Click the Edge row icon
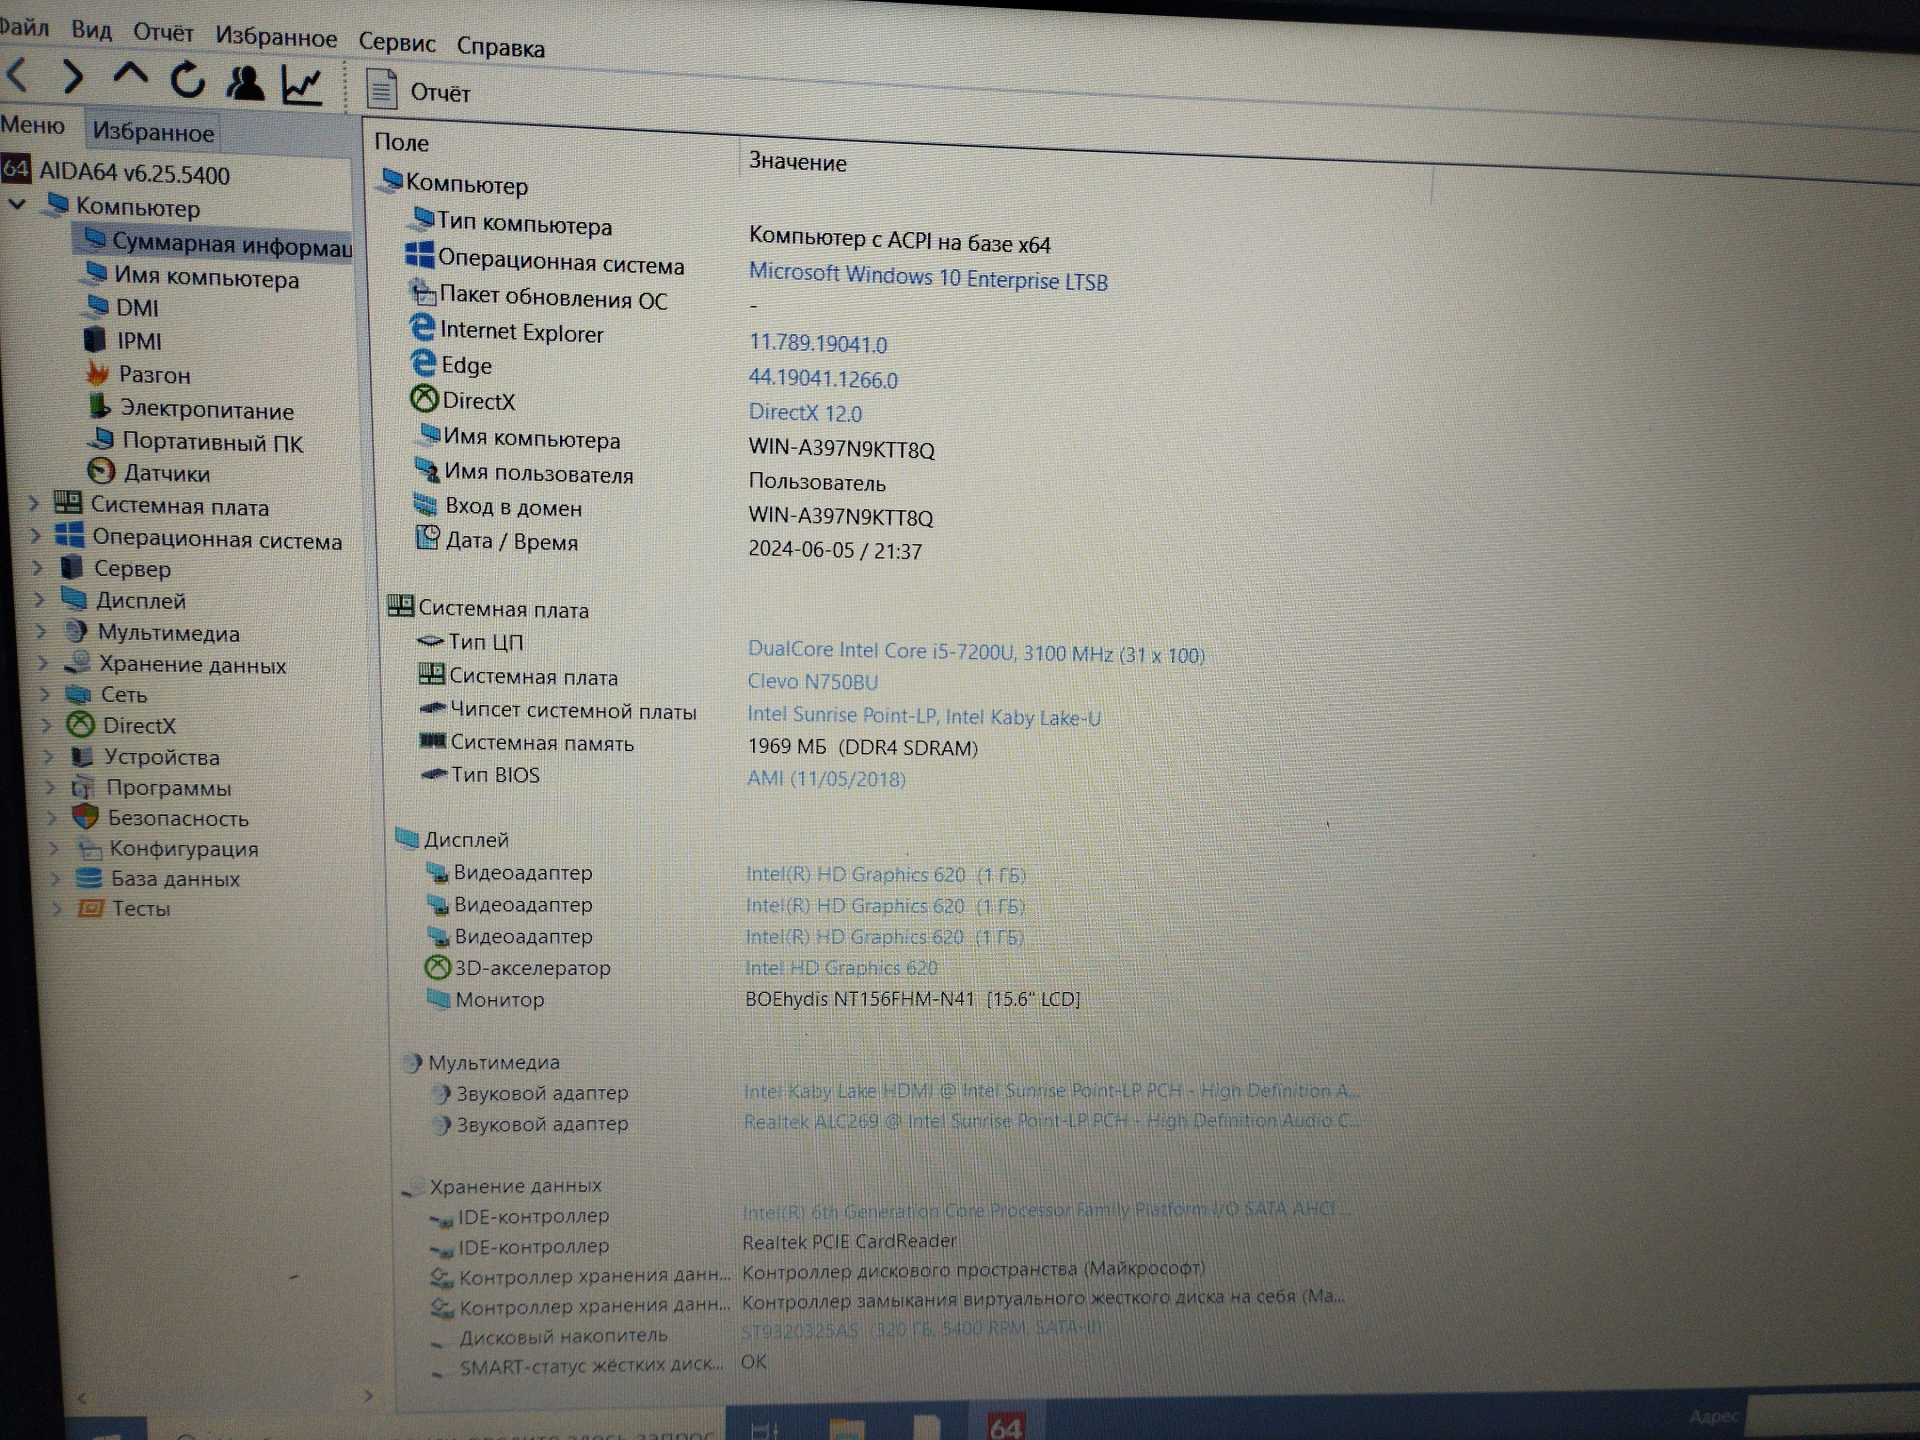 [424, 362]
